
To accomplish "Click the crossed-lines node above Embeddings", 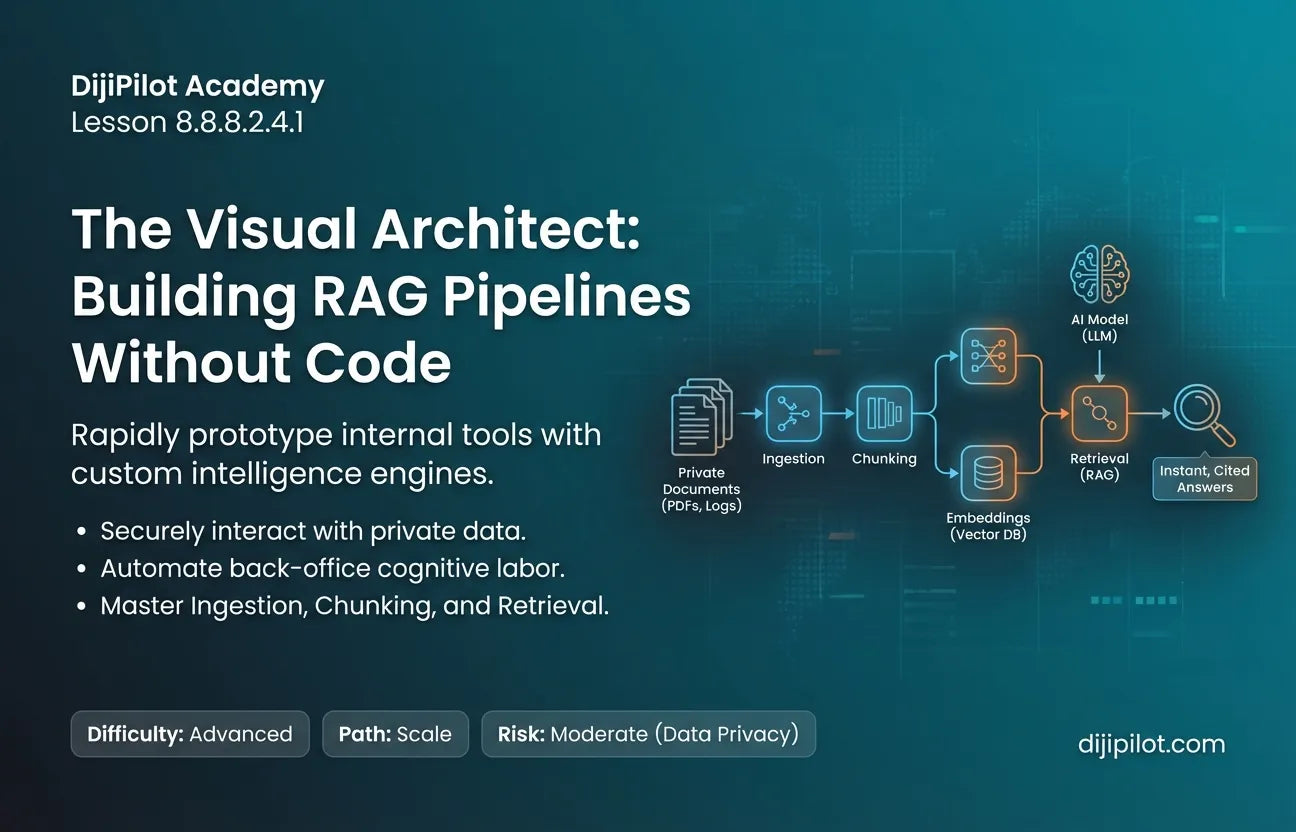I will tap(988, 356).
